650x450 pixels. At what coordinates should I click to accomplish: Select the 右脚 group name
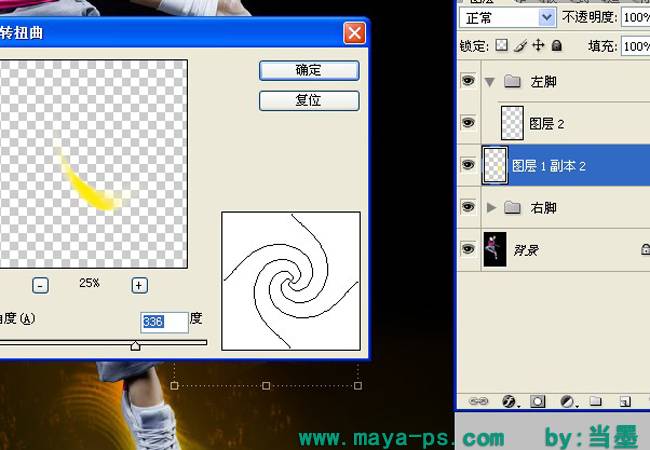543,208
